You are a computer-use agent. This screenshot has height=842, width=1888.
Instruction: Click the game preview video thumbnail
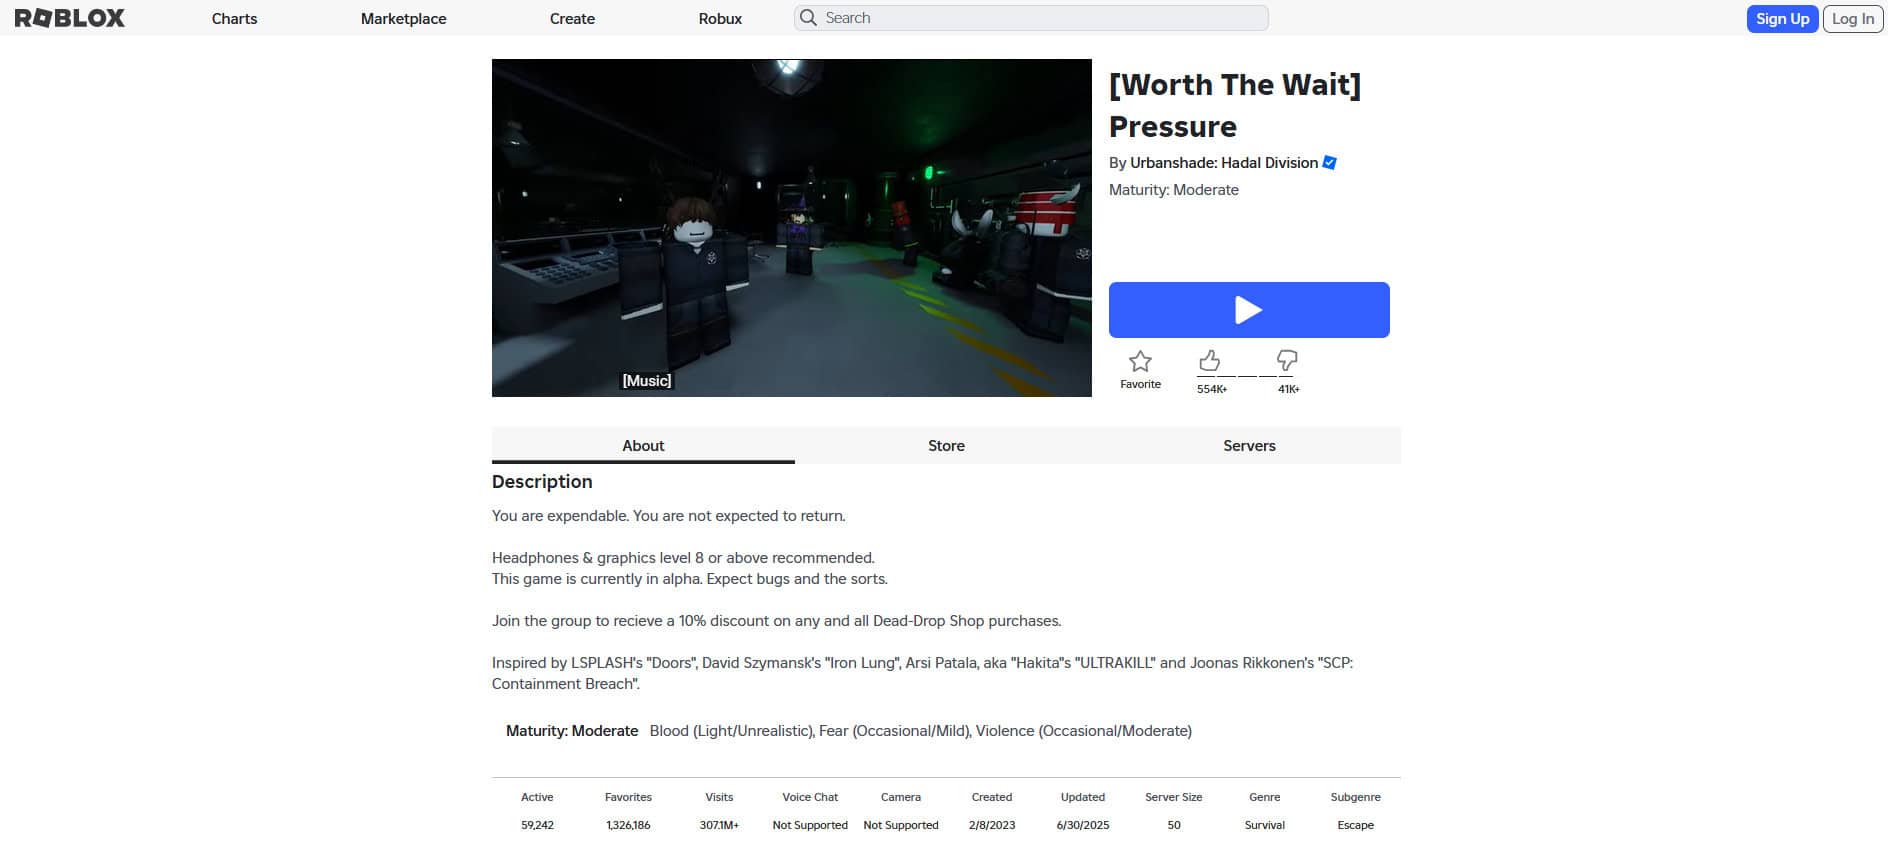tap(792, 228)
